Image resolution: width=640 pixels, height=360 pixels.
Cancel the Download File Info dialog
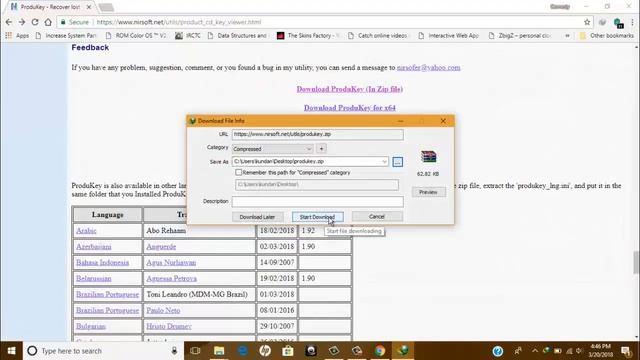[377, 216]
